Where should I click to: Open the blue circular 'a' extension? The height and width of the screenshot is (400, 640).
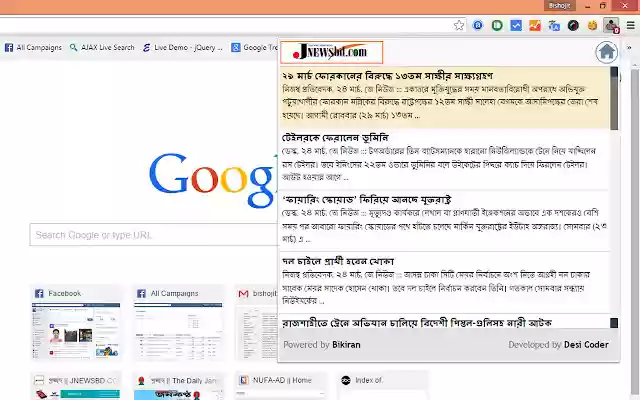[478, 25]
